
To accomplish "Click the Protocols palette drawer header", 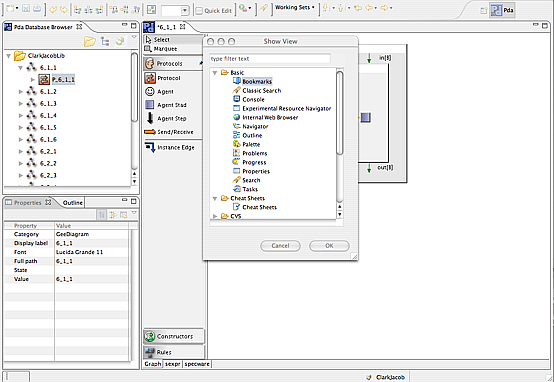I will [174, 64].
